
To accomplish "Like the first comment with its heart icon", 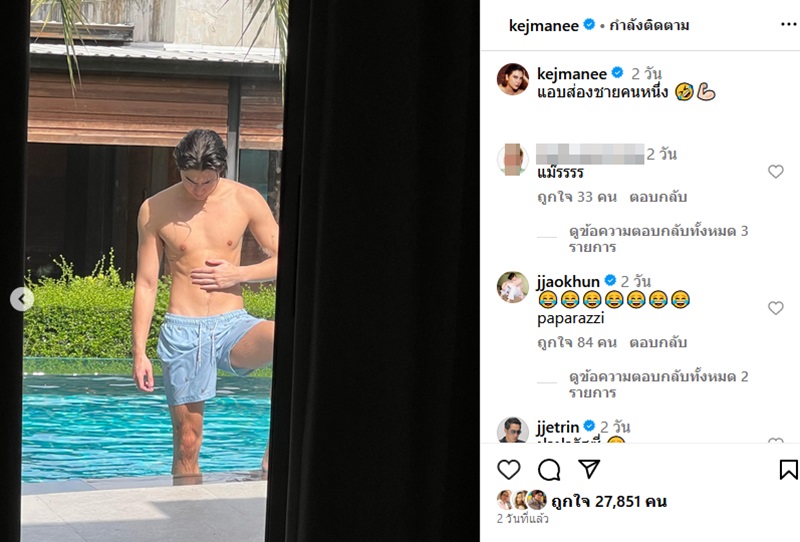I will [x=776, y=171].
